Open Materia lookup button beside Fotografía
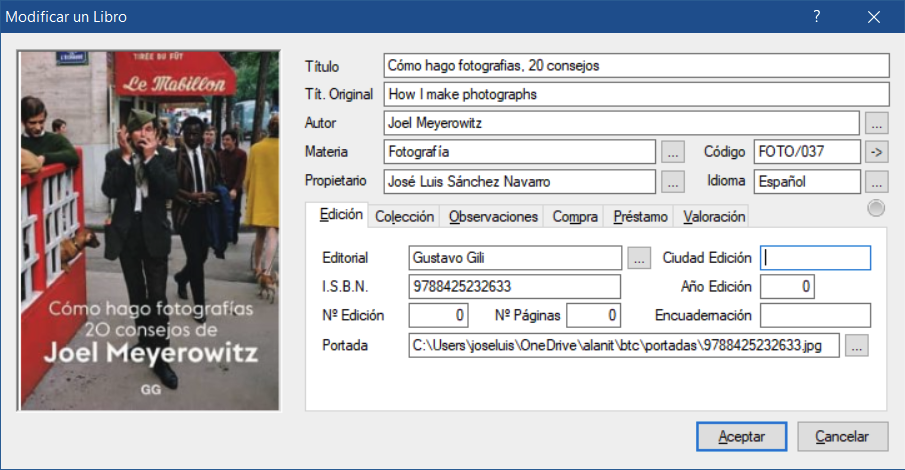905x470 pixels. (672, 153)
